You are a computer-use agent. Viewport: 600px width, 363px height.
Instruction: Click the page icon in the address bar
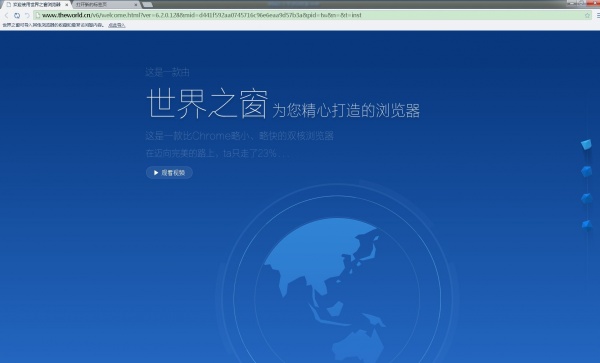point(38,15)
